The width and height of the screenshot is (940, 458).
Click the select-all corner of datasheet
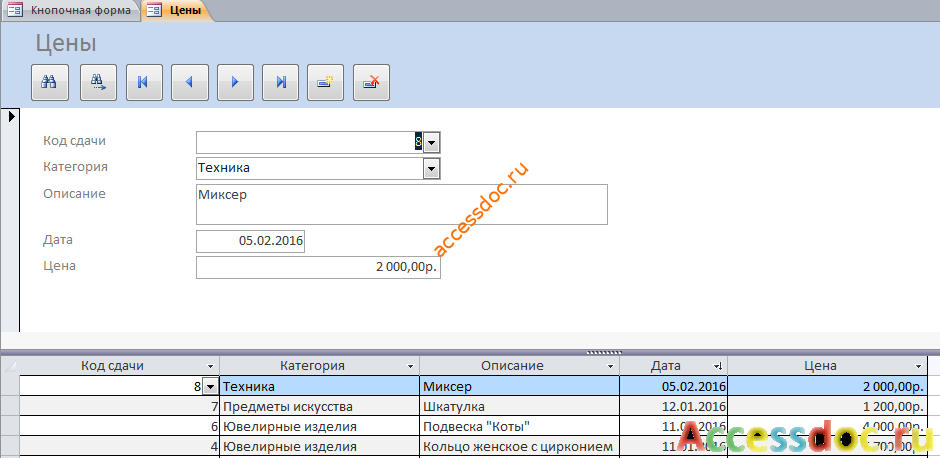pyautogui.click(x=10, y=366)
